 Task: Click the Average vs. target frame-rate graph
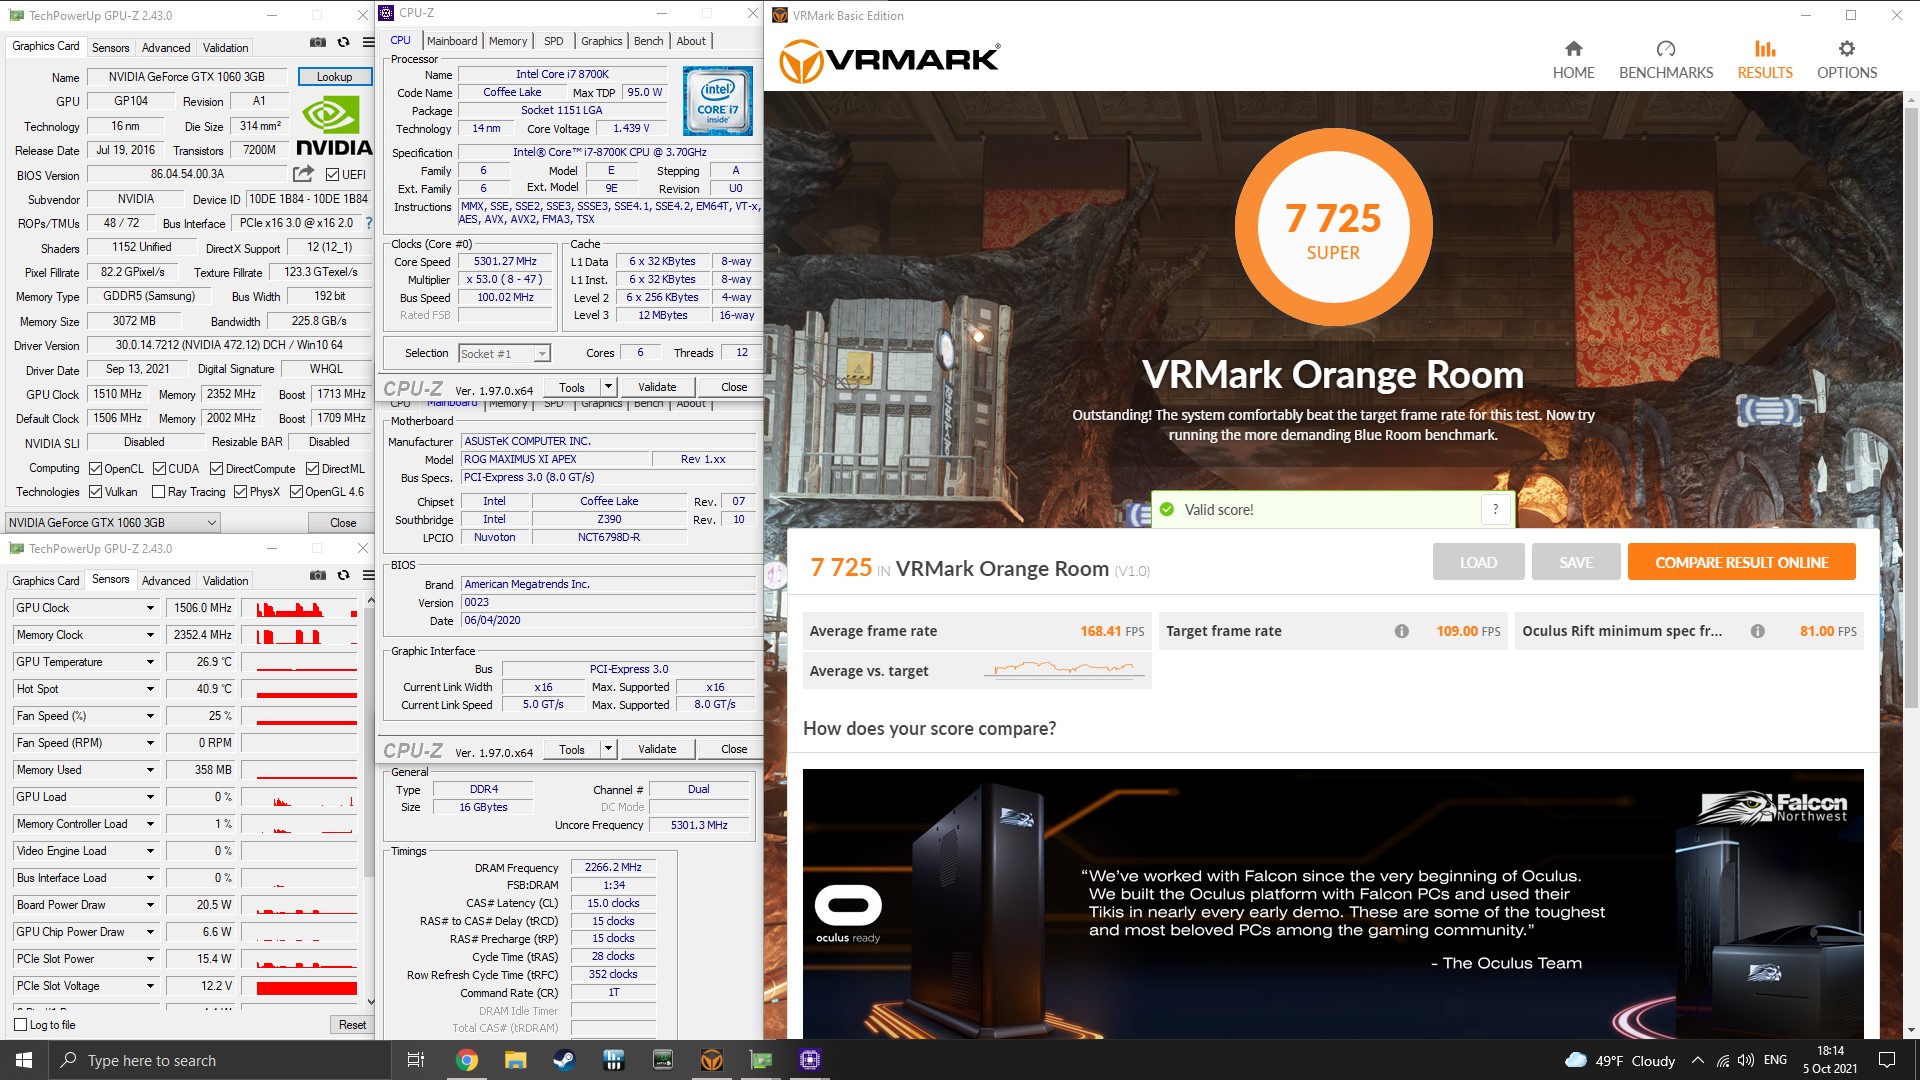(1065, 669)
